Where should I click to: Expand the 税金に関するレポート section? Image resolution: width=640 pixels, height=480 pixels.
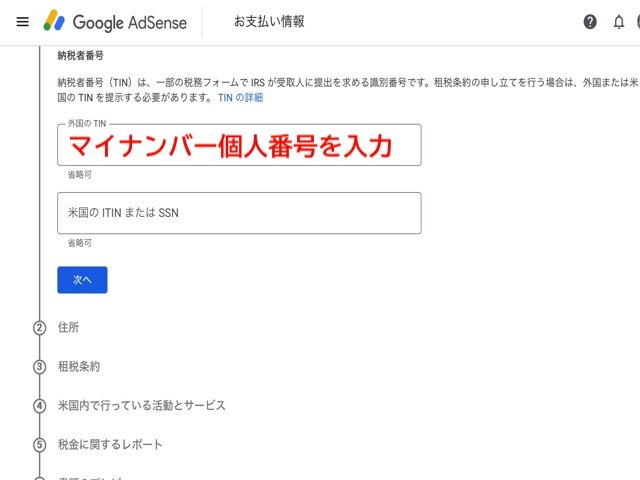click(110, 445)
